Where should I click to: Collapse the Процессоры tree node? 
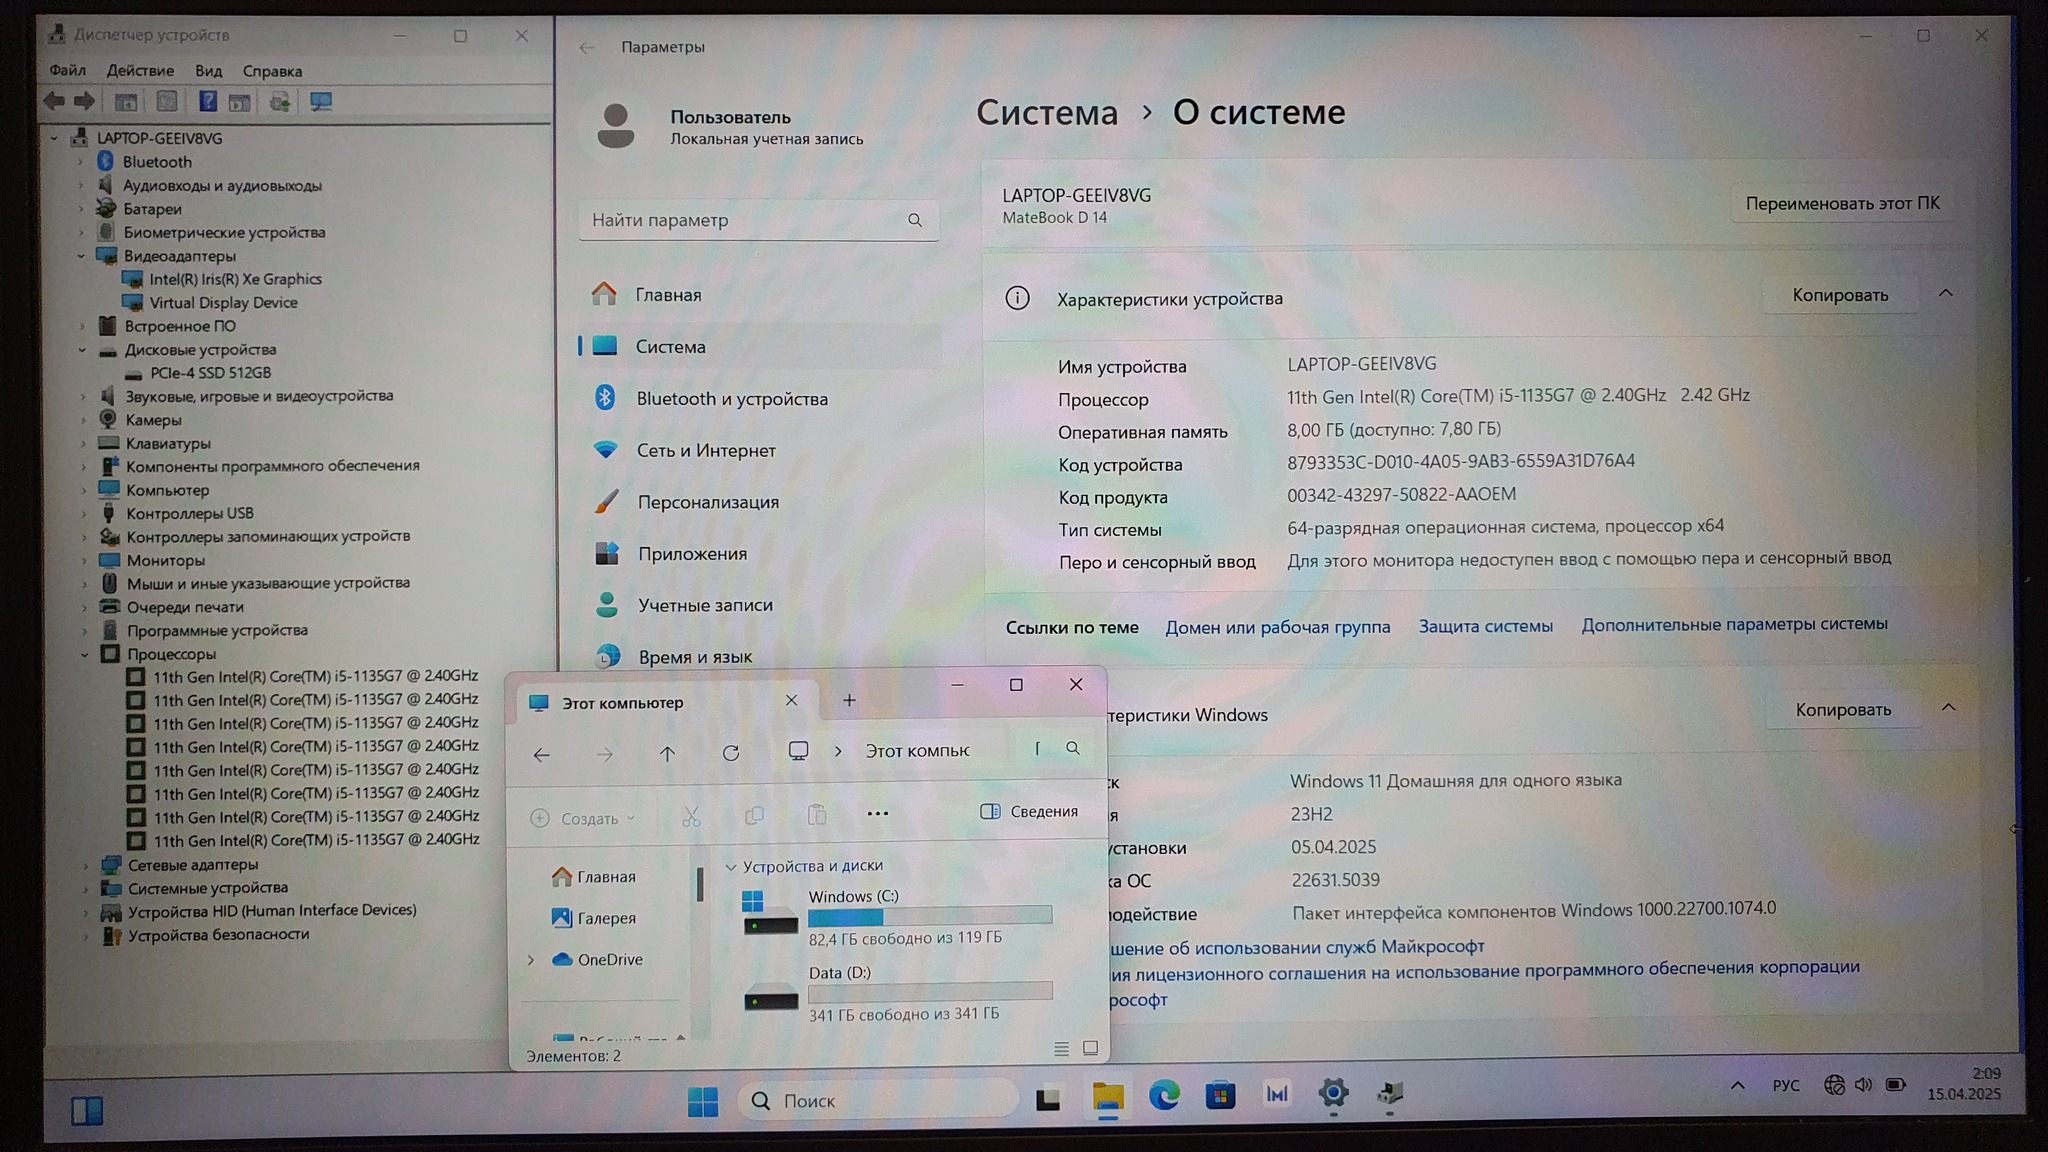click(85, 654)
